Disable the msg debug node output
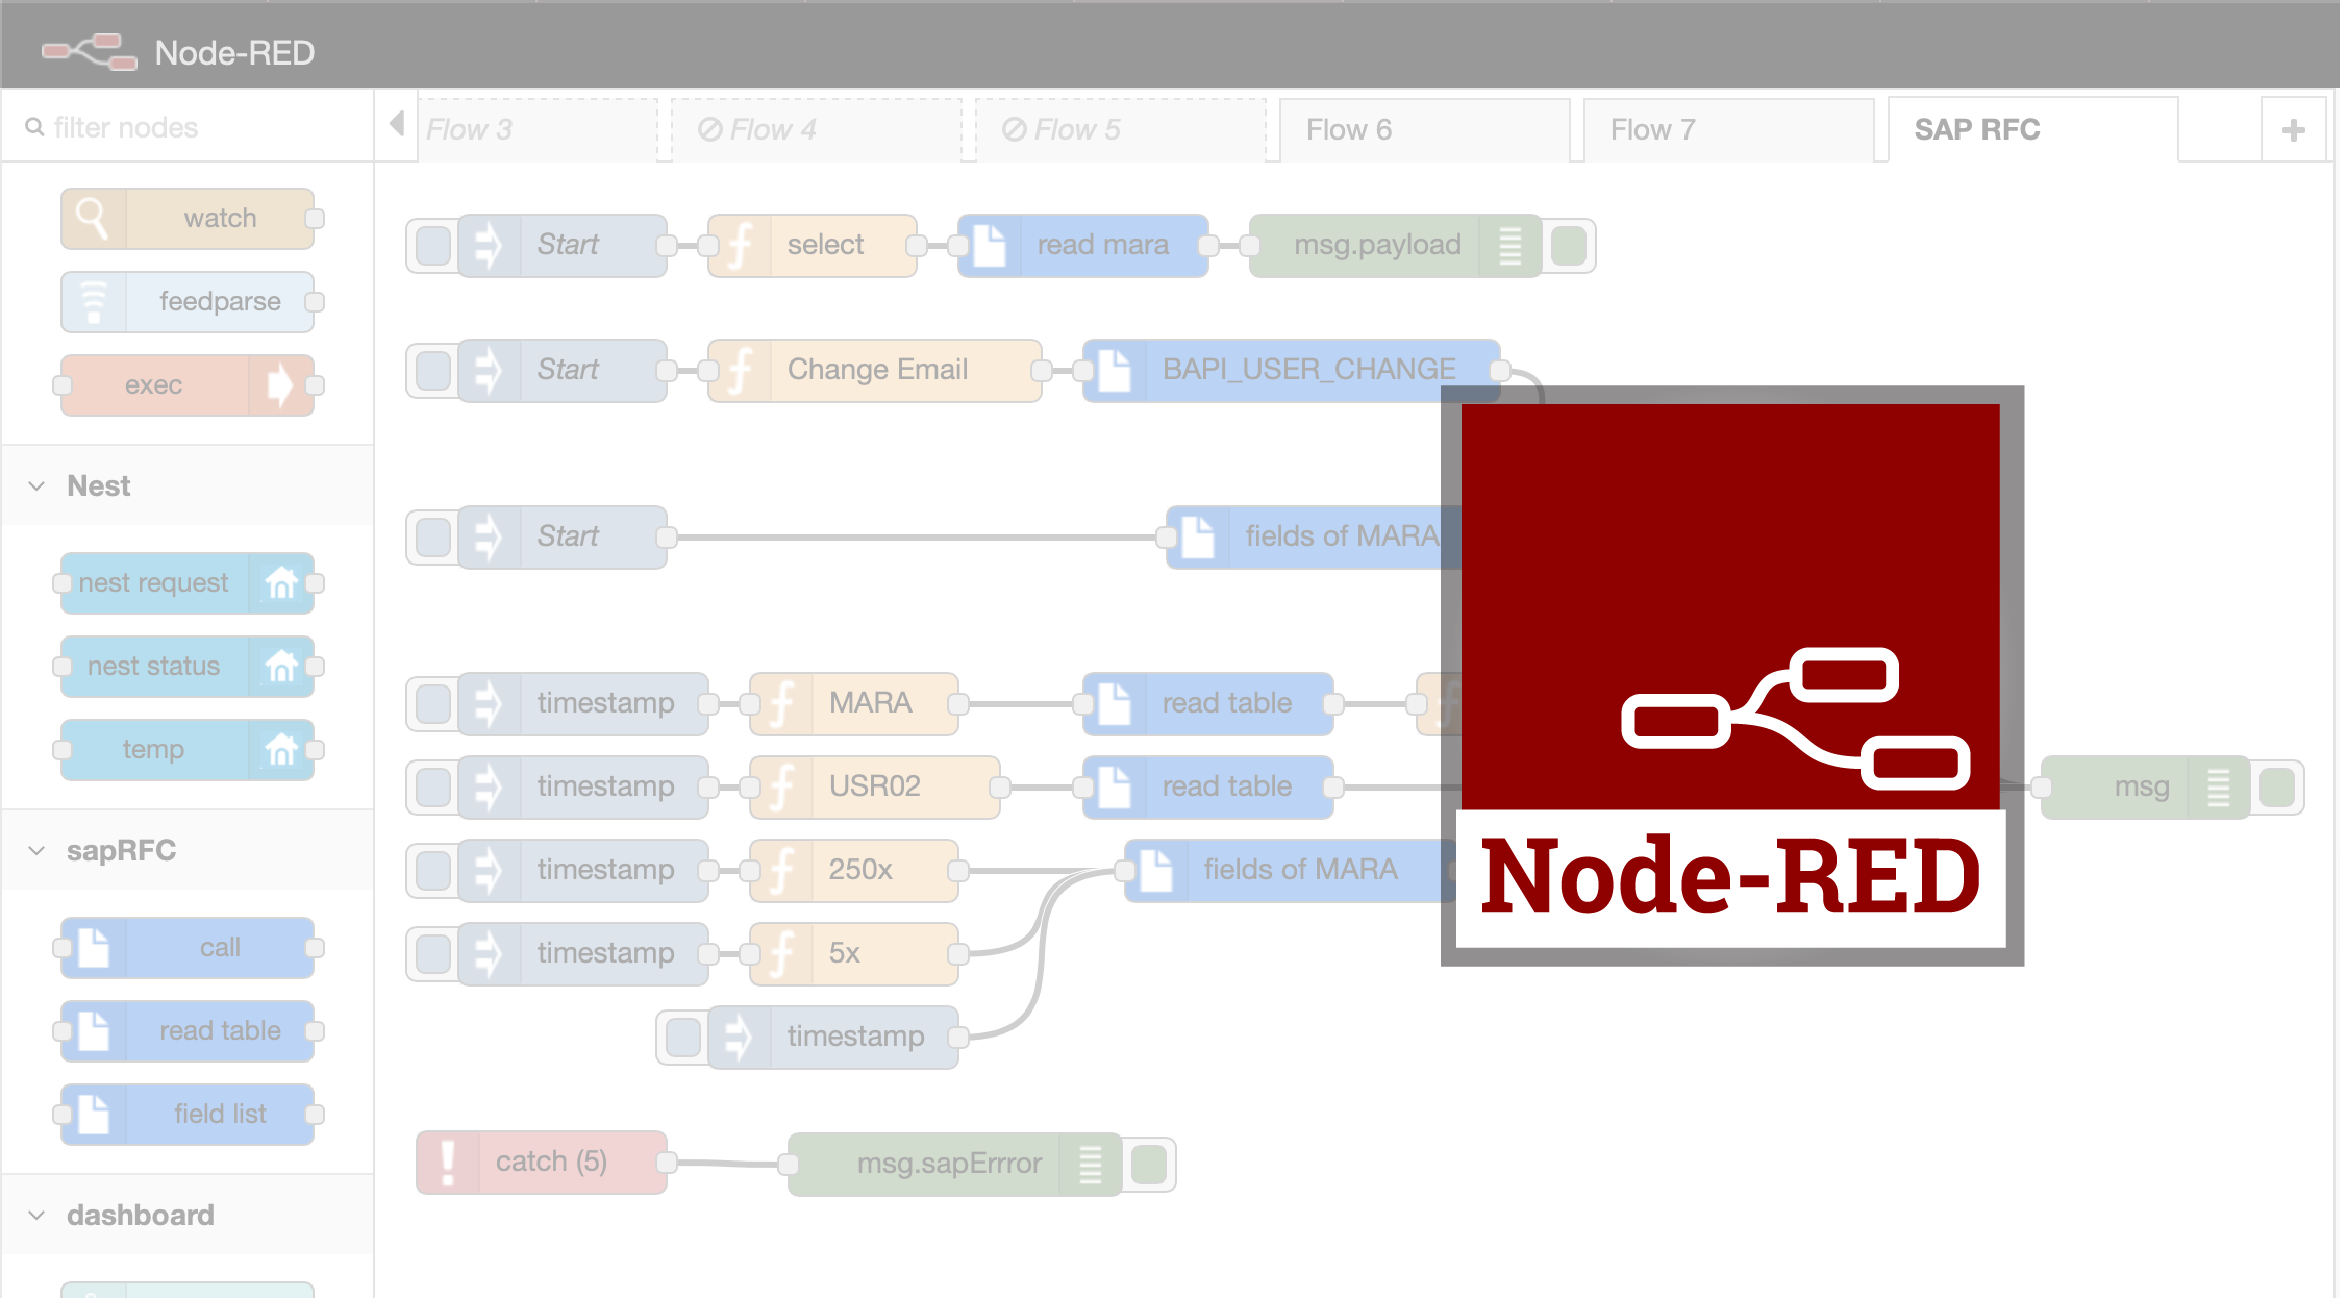This screenshot has height=1298, width=2340. click(2278, 787)
